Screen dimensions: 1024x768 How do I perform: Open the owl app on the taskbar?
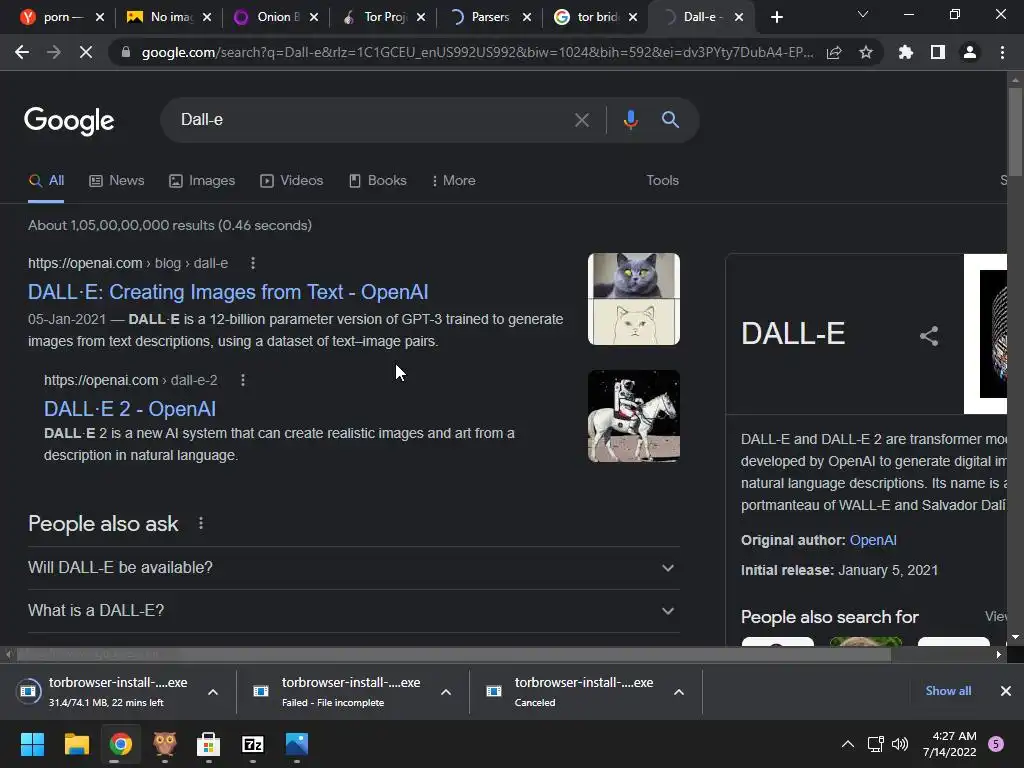[165, 744]
